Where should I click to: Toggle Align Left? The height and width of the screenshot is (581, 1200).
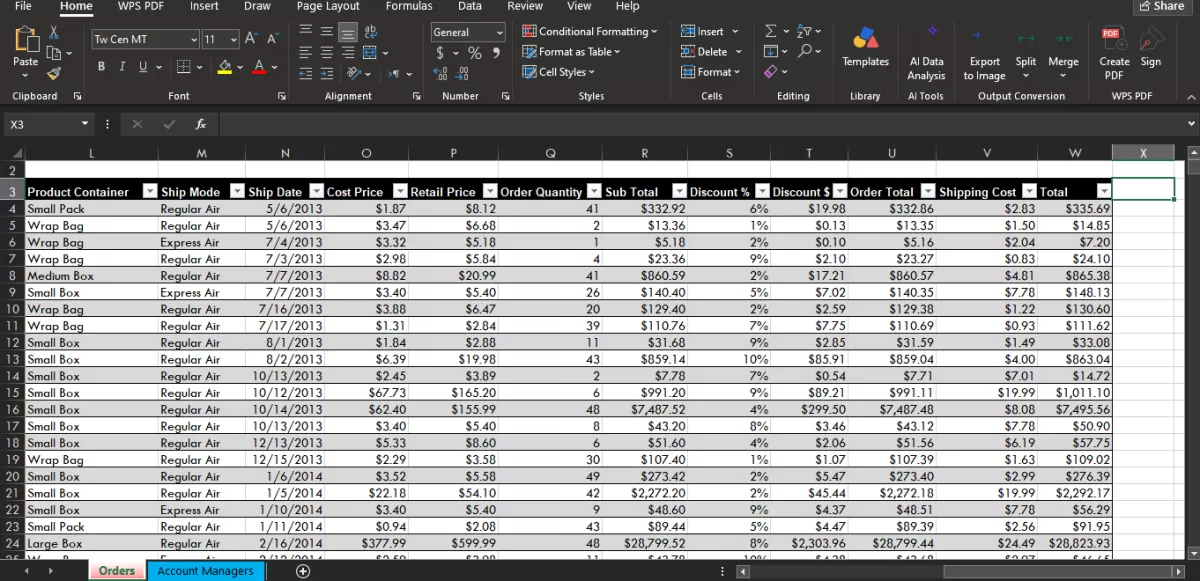pos(306,53)
